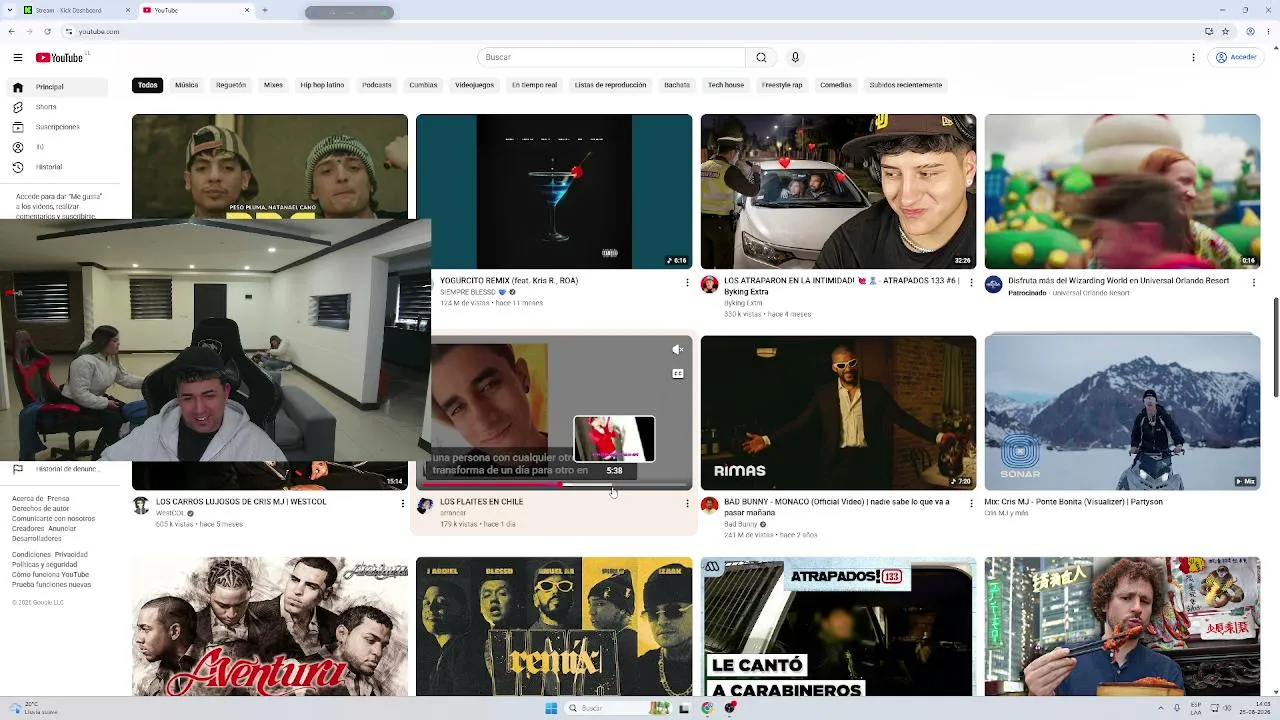Select the Videojuegos filter chip

tap(474, 85)
